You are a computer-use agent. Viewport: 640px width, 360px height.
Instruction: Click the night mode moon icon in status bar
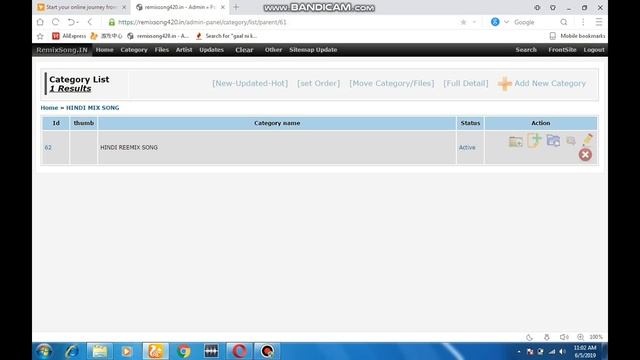point(529,337)
